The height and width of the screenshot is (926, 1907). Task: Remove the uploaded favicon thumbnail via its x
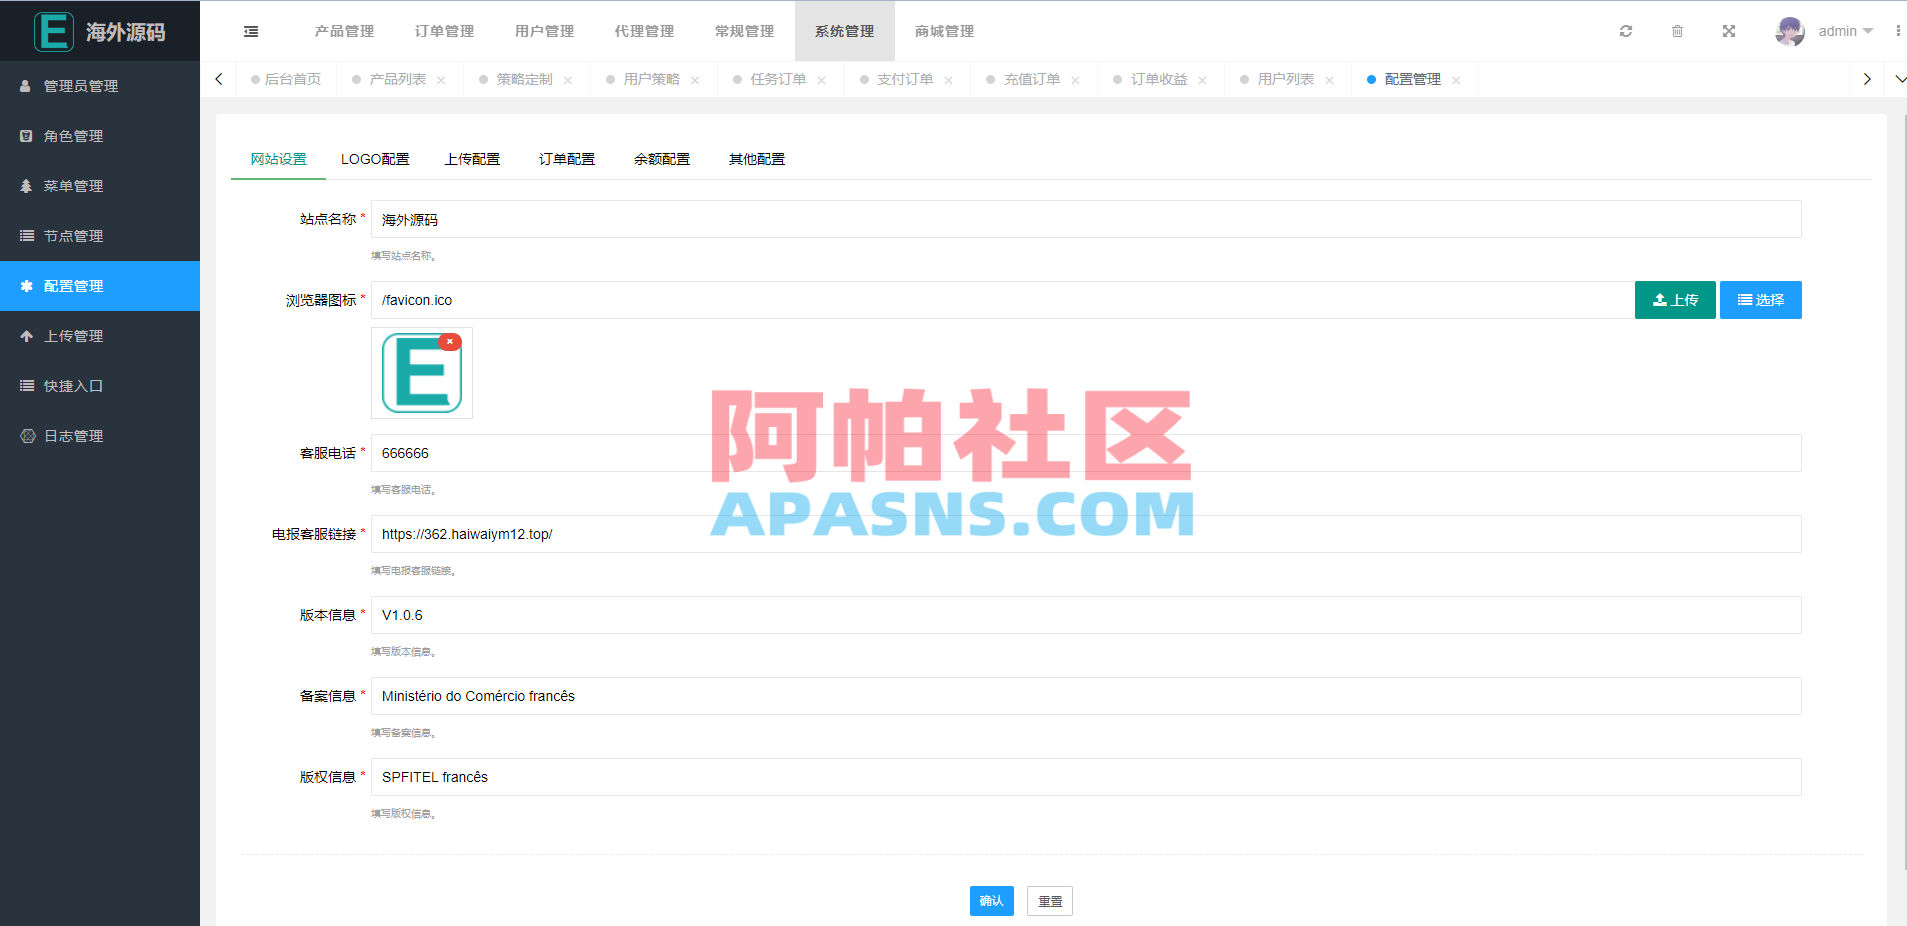pyautogui.click(x=451, y=341)
